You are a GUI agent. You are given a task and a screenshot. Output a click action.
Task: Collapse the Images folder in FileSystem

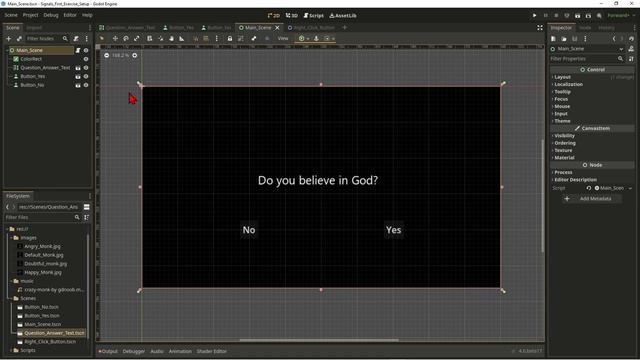pos(11,238)
